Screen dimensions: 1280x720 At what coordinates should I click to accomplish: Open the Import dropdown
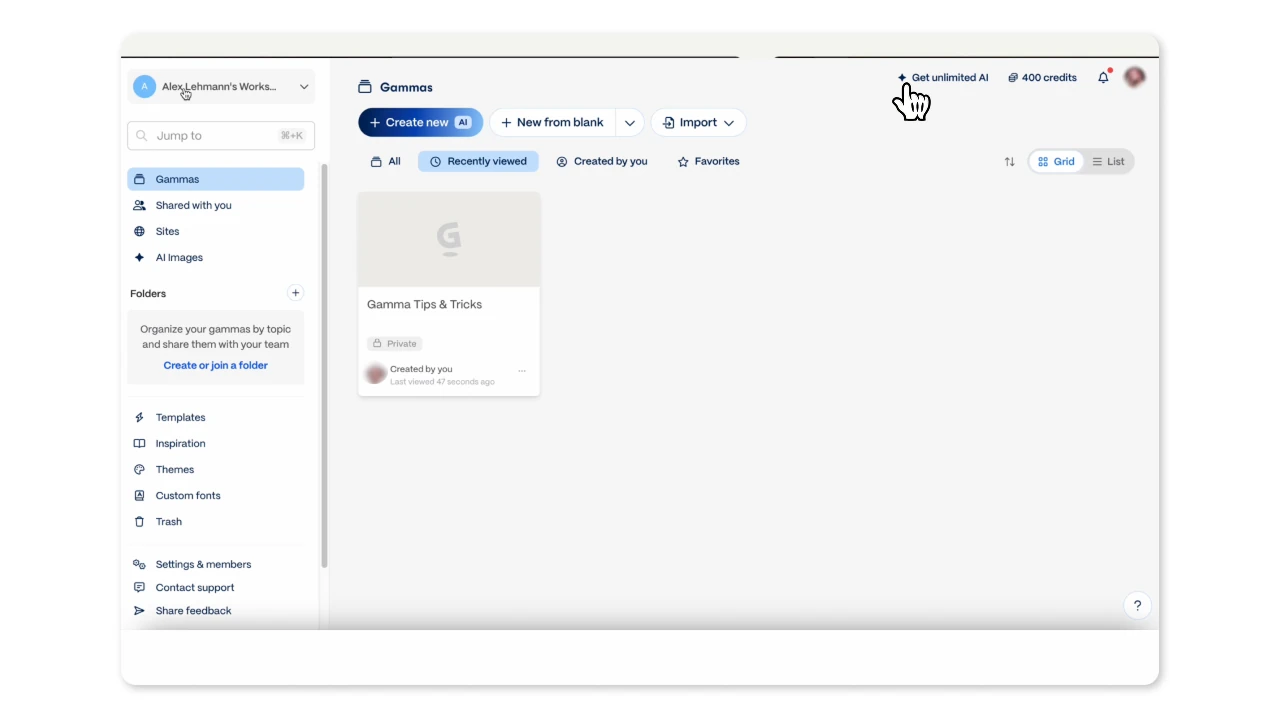point(698,123)
